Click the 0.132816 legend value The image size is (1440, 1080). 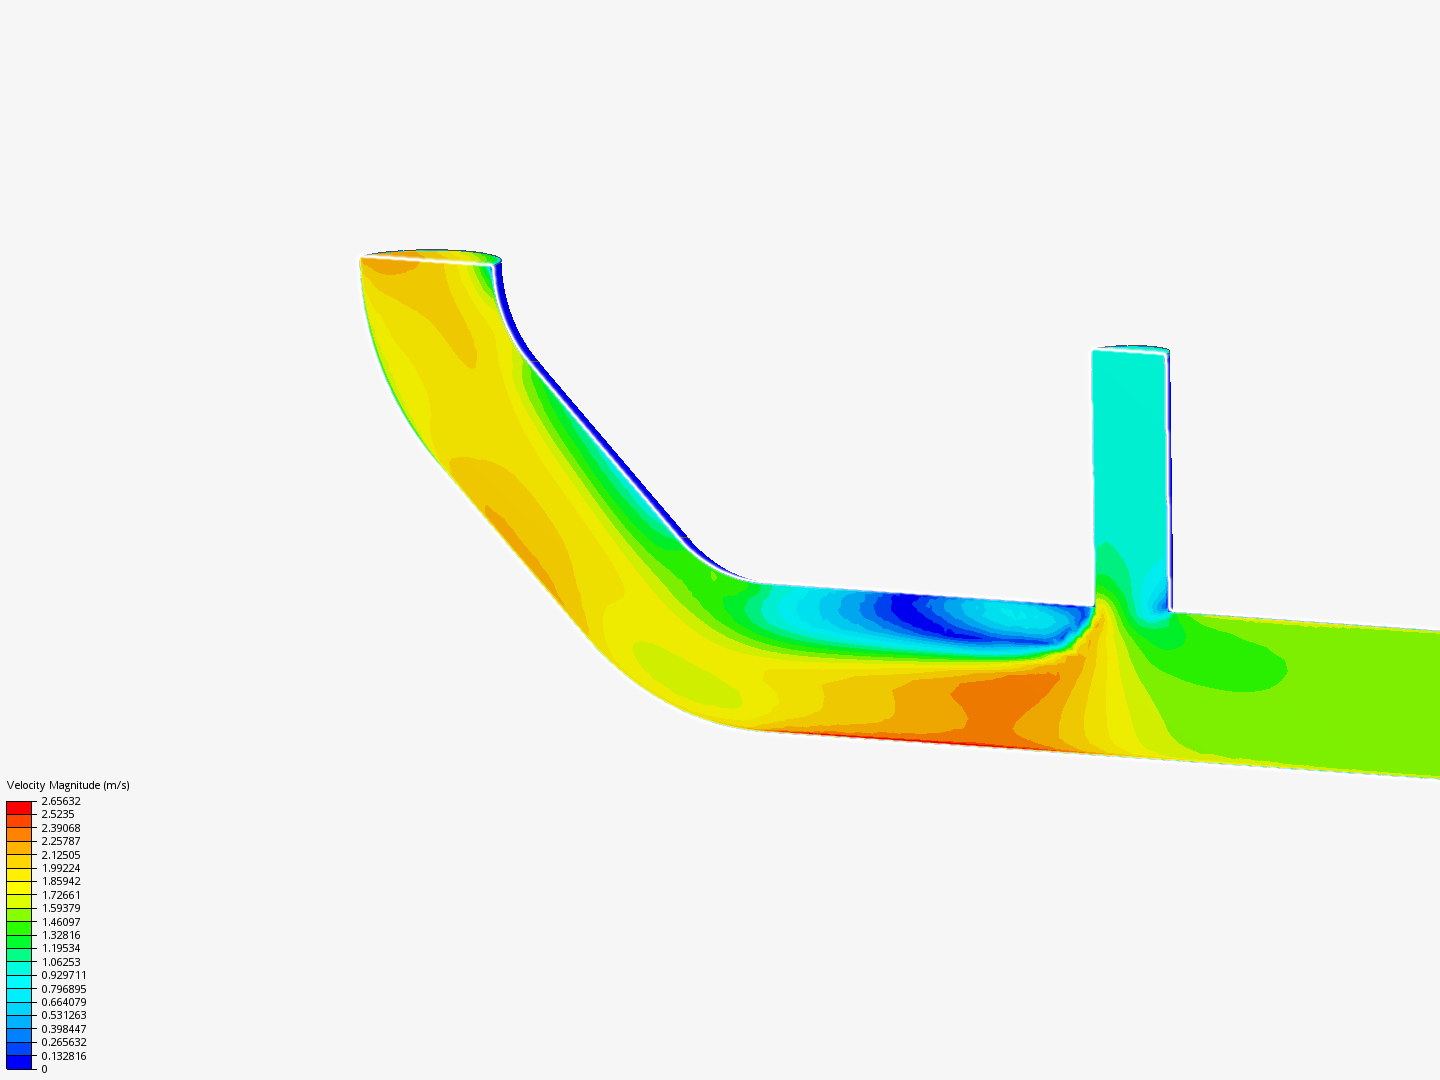(64, 1056)
